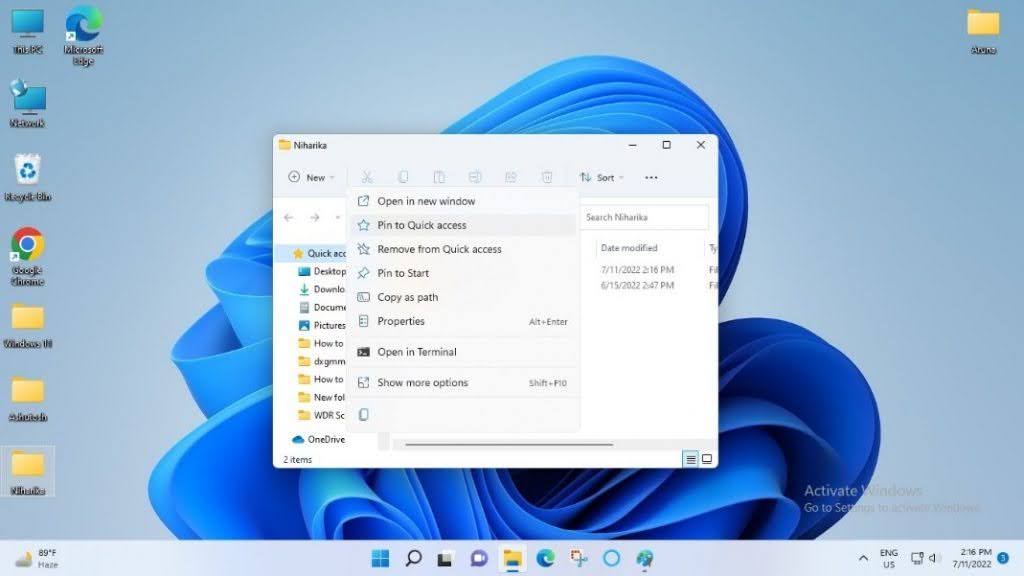Choose Remove from Quick access

click(463, 249)
